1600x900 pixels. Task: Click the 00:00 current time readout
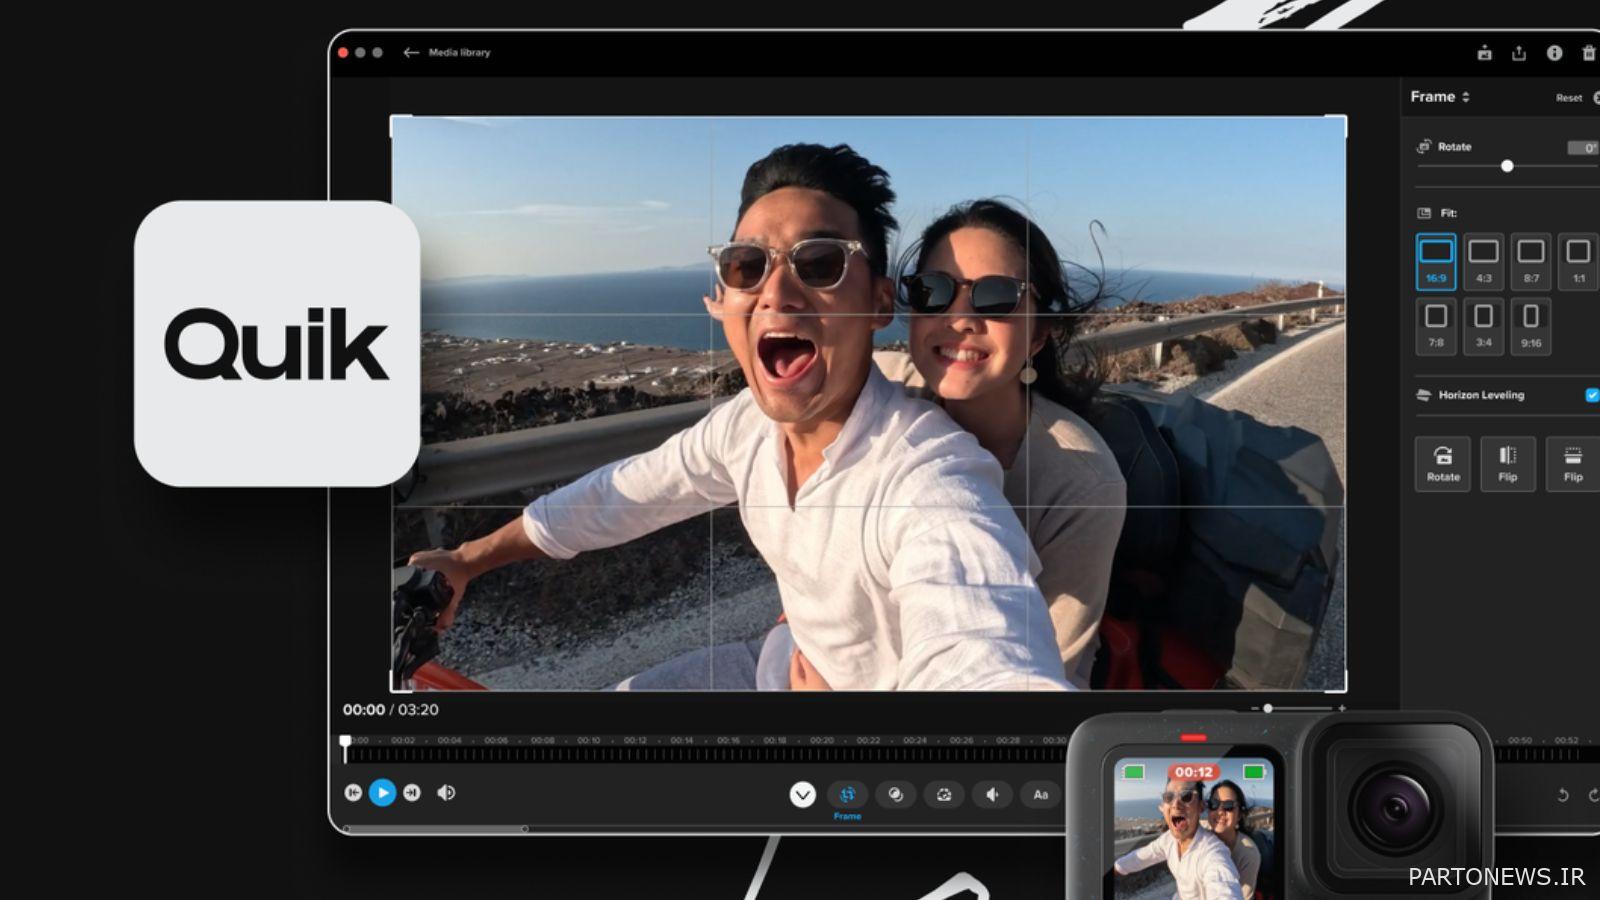363,710
